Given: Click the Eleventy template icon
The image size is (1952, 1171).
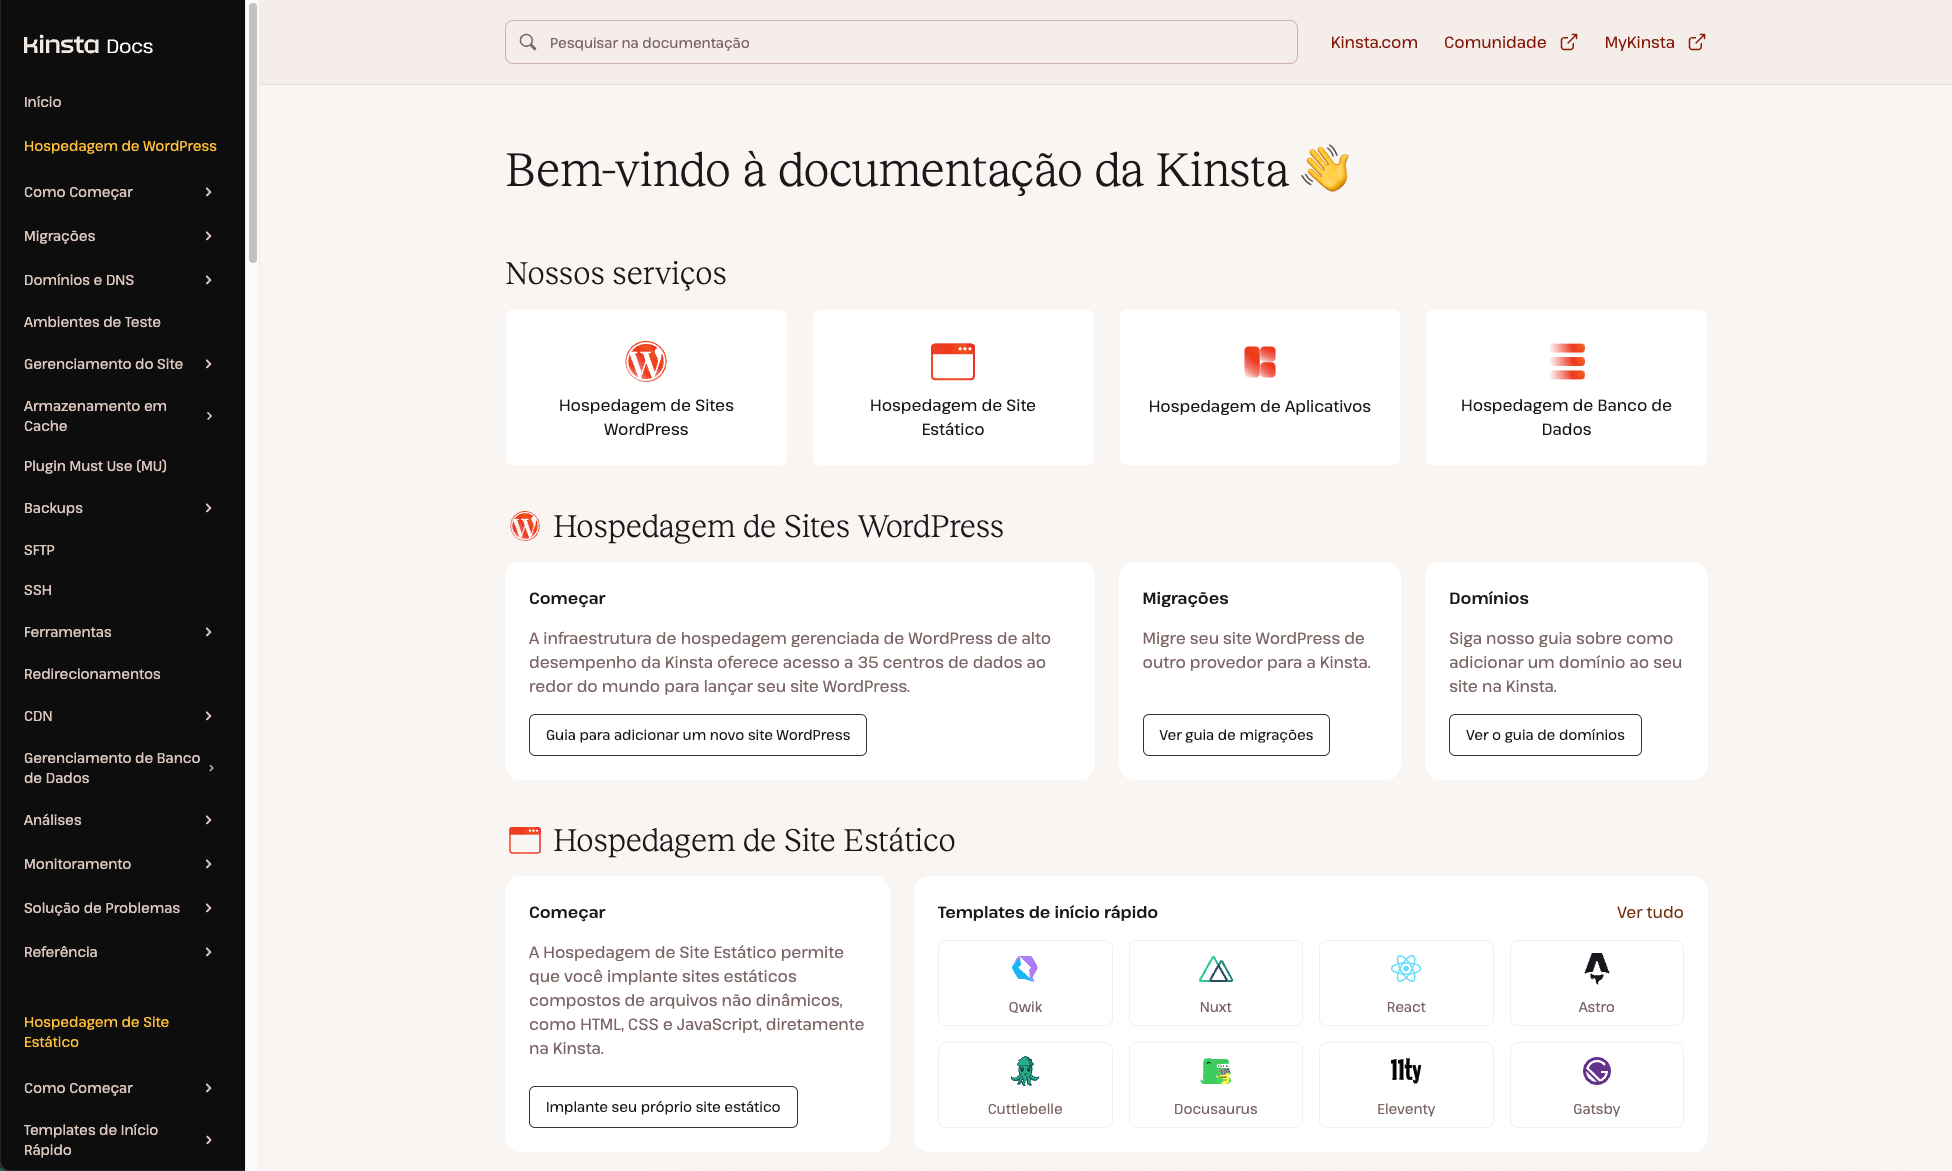Looking at the screenshot, I should [x=1405, y=1070].
